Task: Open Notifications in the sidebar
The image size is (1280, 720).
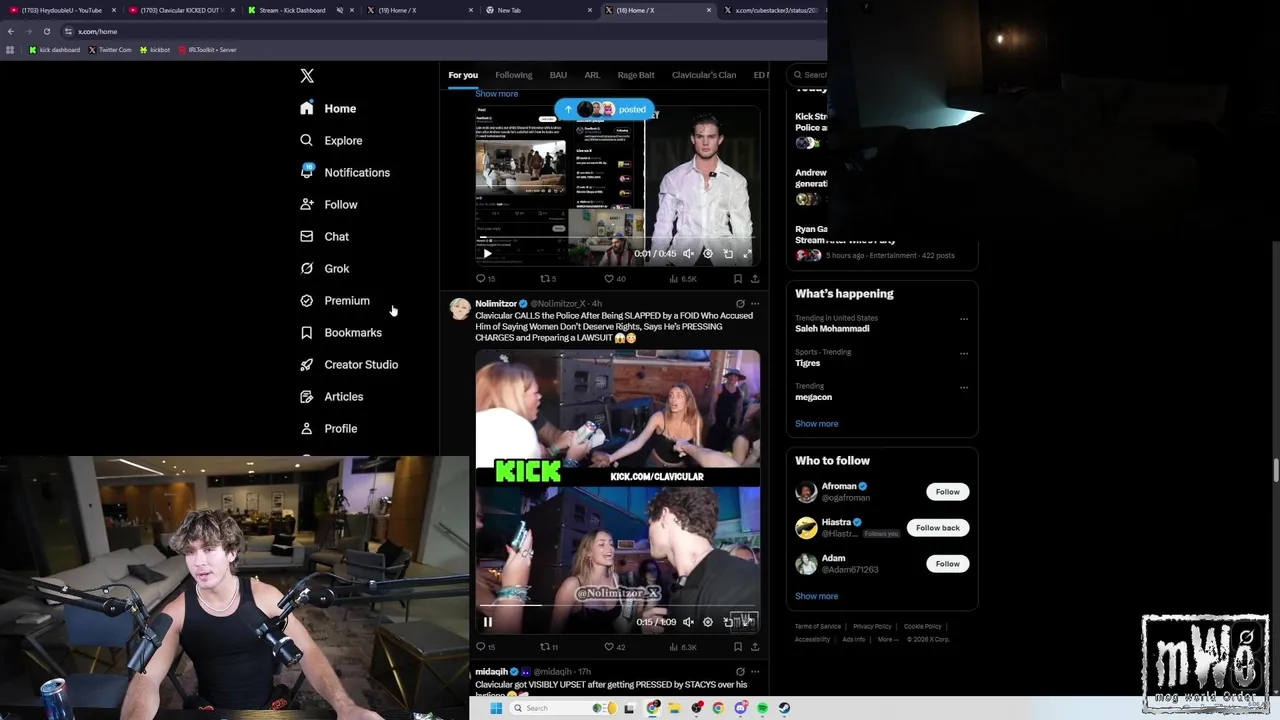Action: coord(345,172)
